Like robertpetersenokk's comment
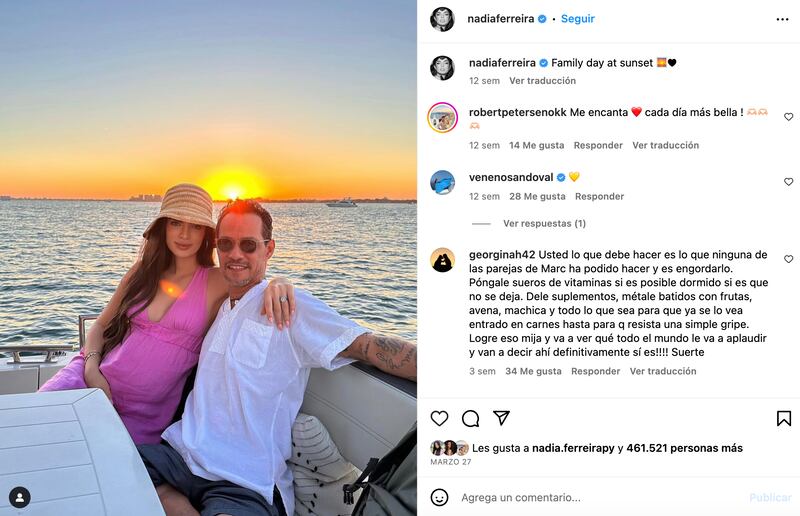The width and height of the screenshot is (800, 516). tap(788, 117)
